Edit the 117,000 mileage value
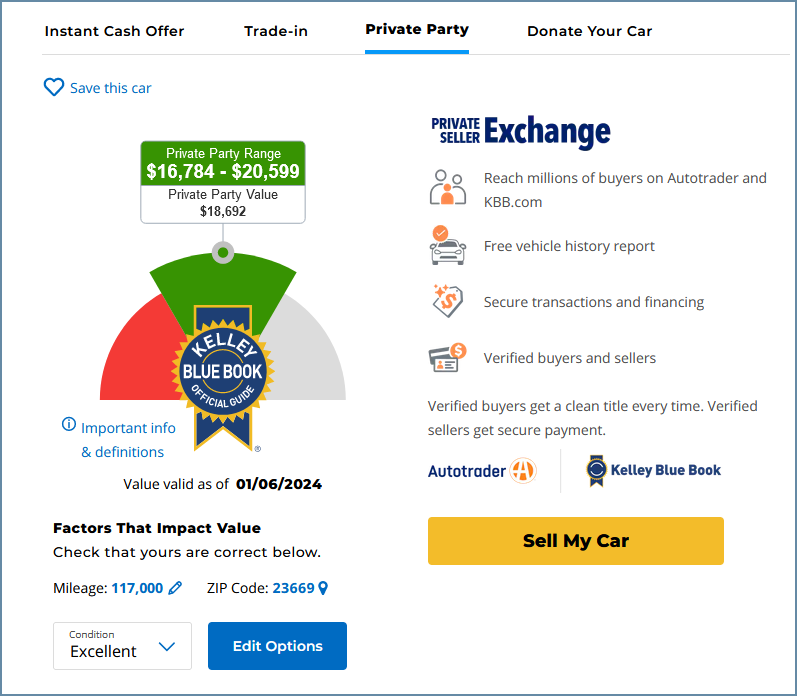797x696 pixels. pyautogui.click(x=137, y=588)
